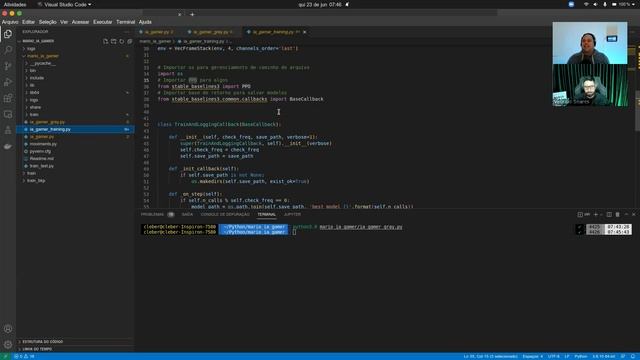Switch to the ia_gamer_gray.py editor tab
Image resolution: width=640 pixels, height=360 pixels.
[213, 32]
